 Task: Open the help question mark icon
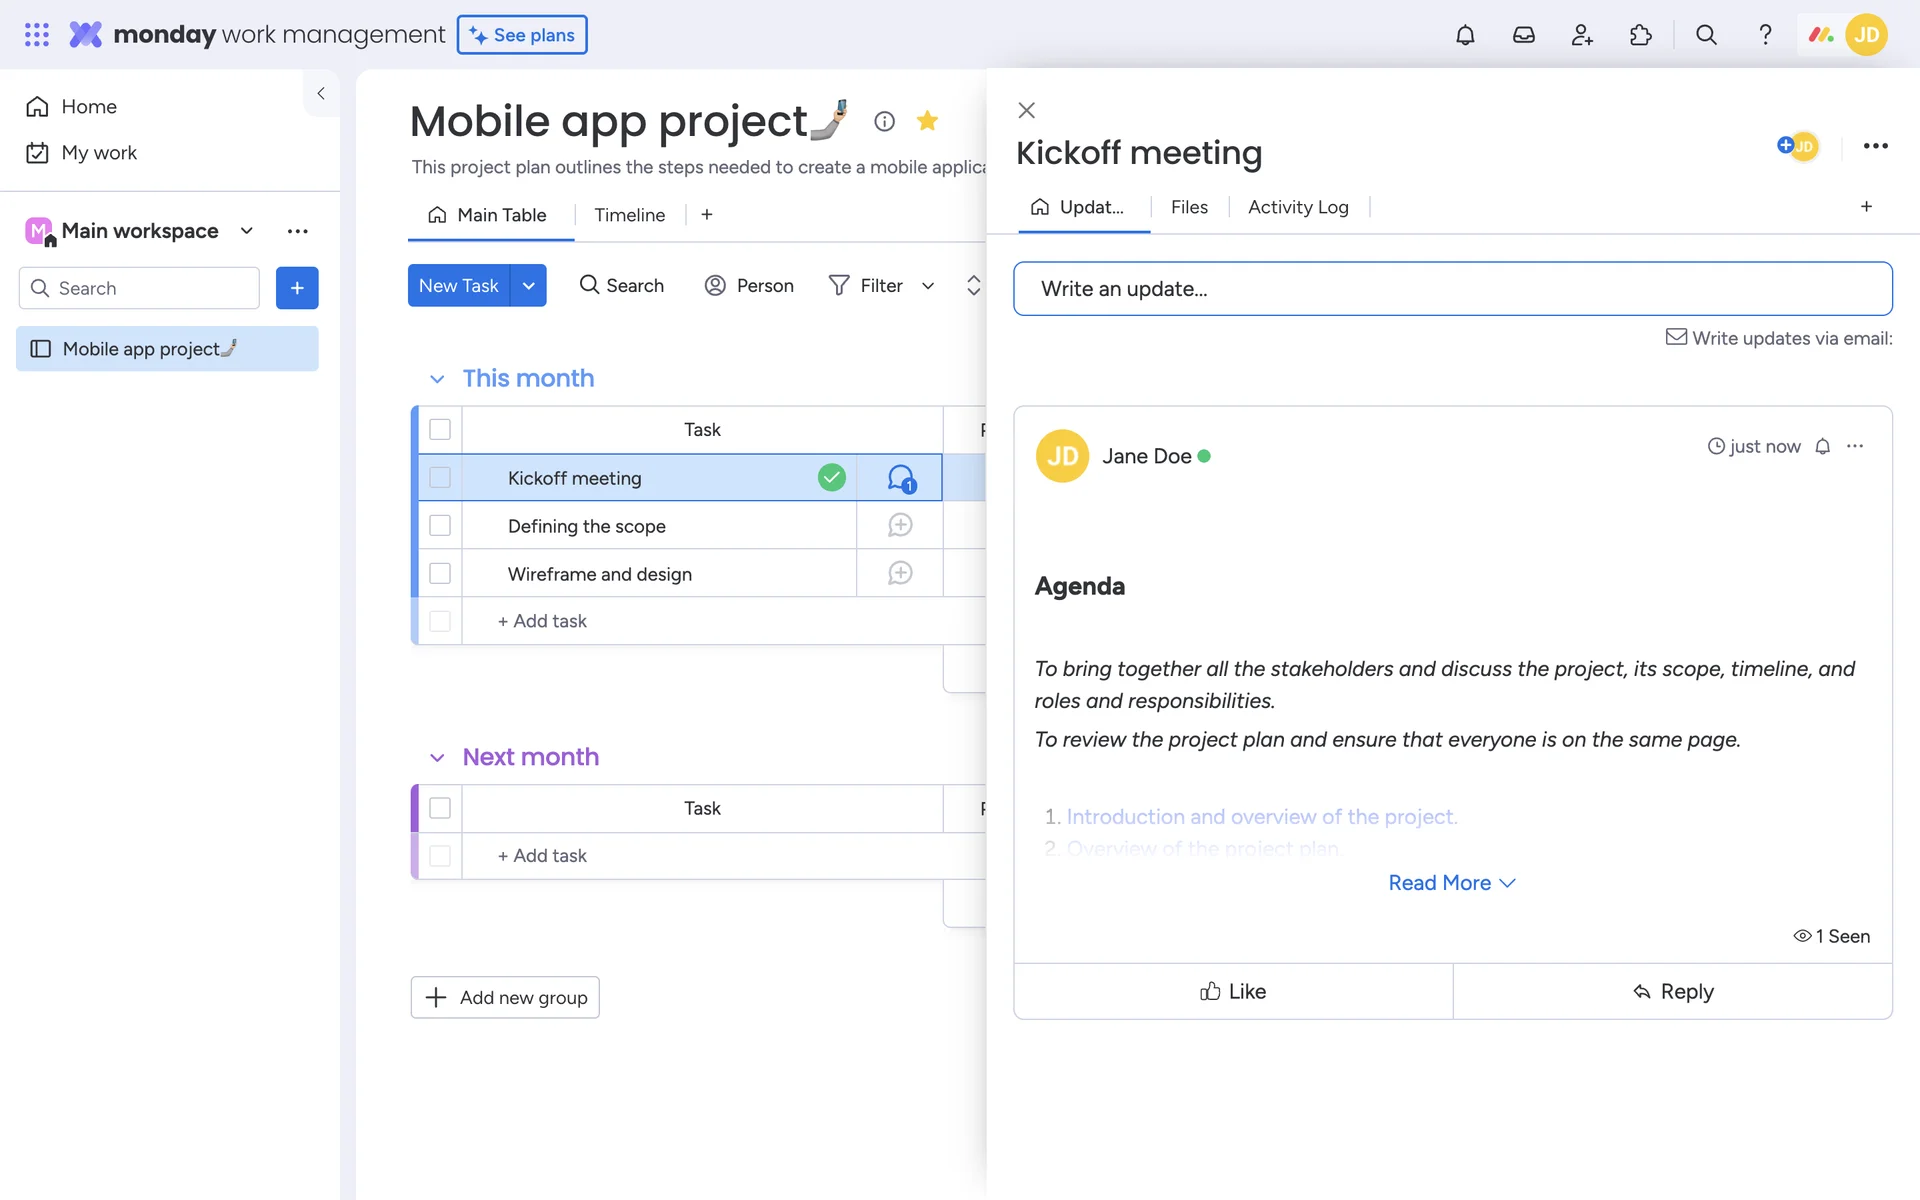(1765, 35)
